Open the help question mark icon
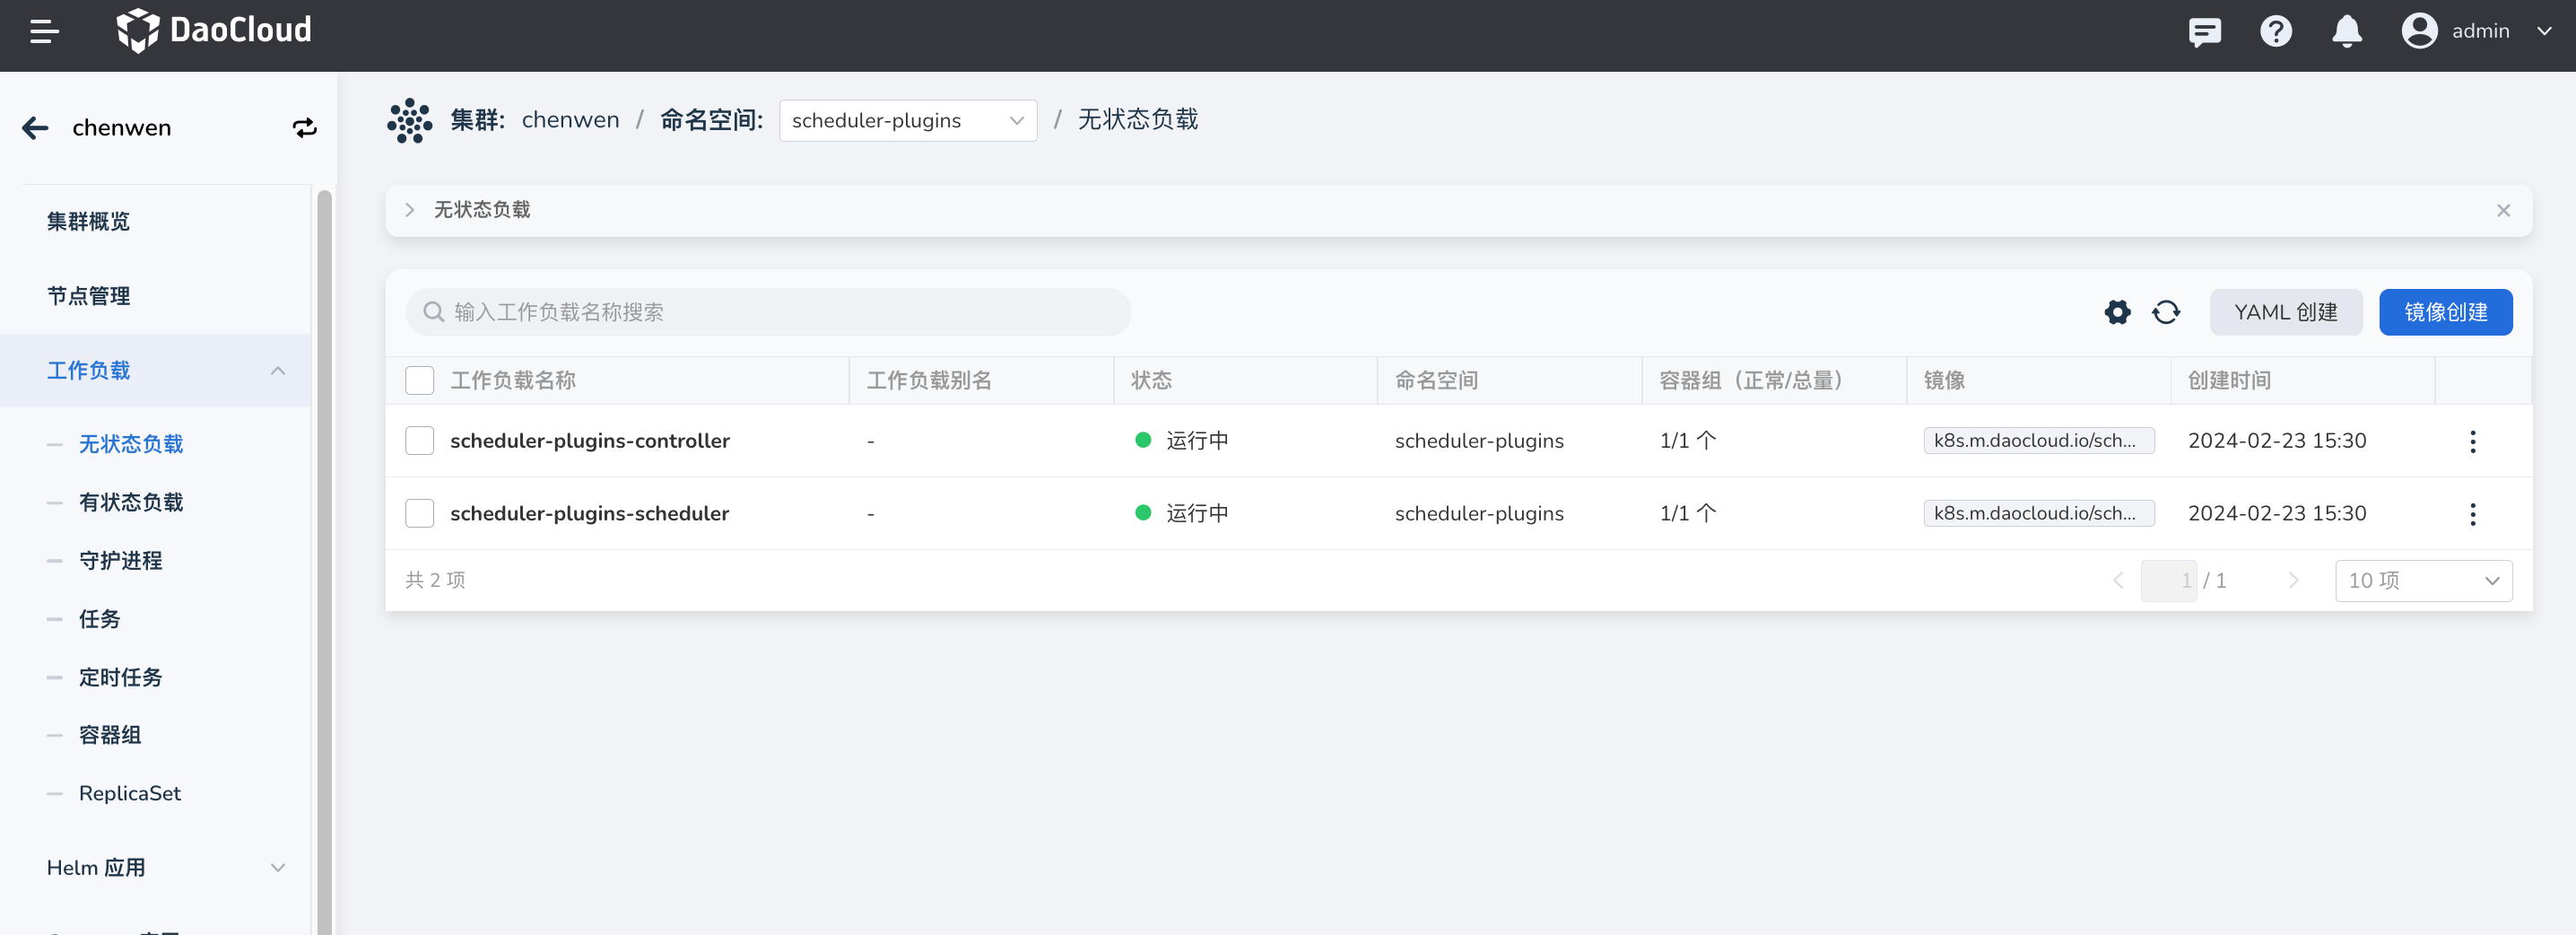The height and width of the screenshot is (935, 2576). [2275, 32]
